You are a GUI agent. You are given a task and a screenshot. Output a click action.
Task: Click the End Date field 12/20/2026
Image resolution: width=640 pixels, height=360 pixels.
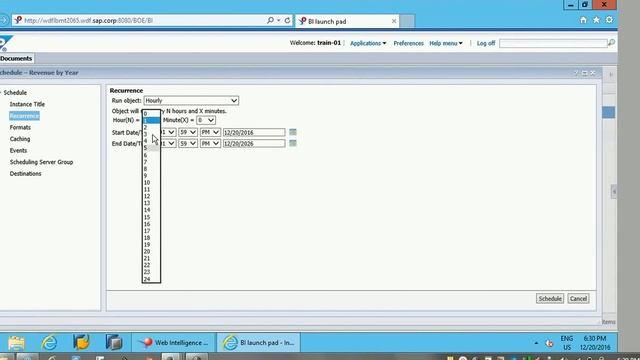(x=254, y=143)
